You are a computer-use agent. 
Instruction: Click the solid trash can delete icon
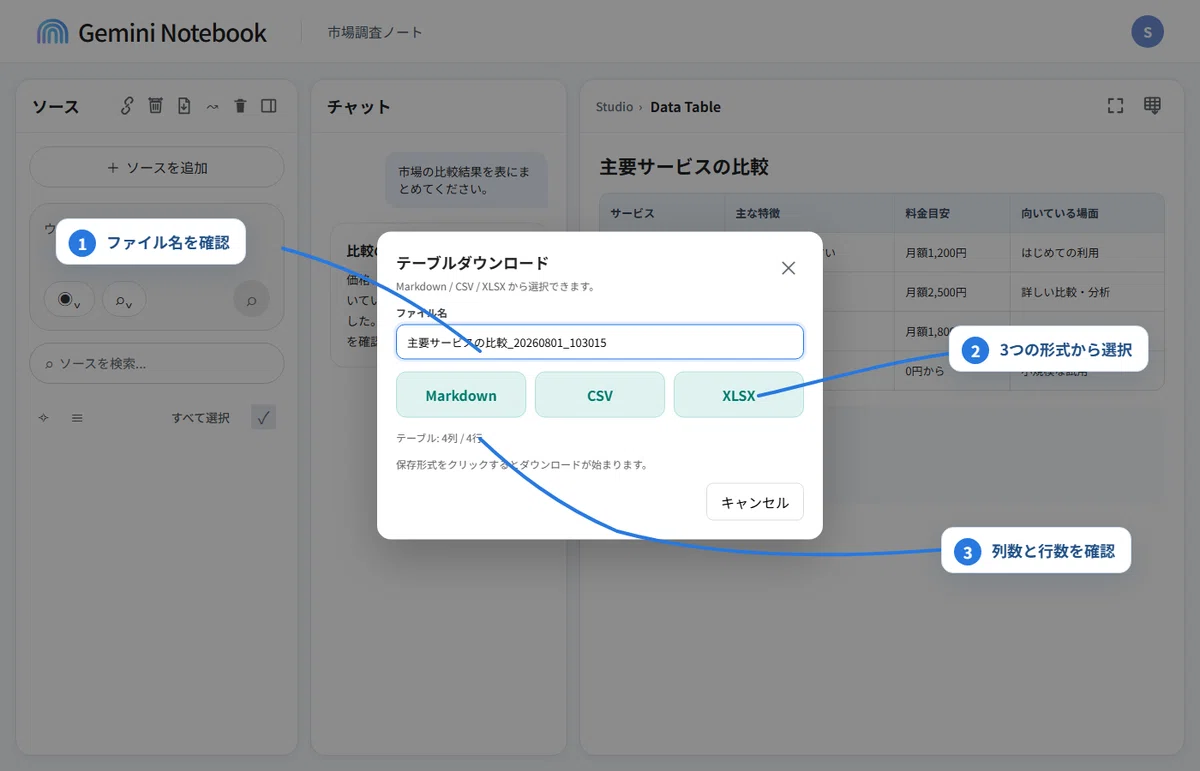click(240, 106)
